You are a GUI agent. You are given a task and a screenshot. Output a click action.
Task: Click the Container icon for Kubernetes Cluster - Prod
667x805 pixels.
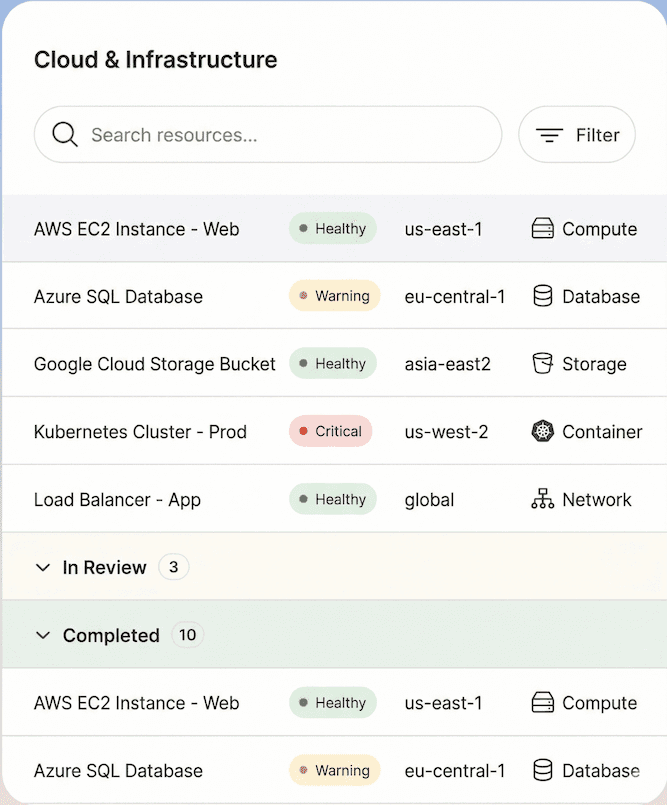[542, 431]
